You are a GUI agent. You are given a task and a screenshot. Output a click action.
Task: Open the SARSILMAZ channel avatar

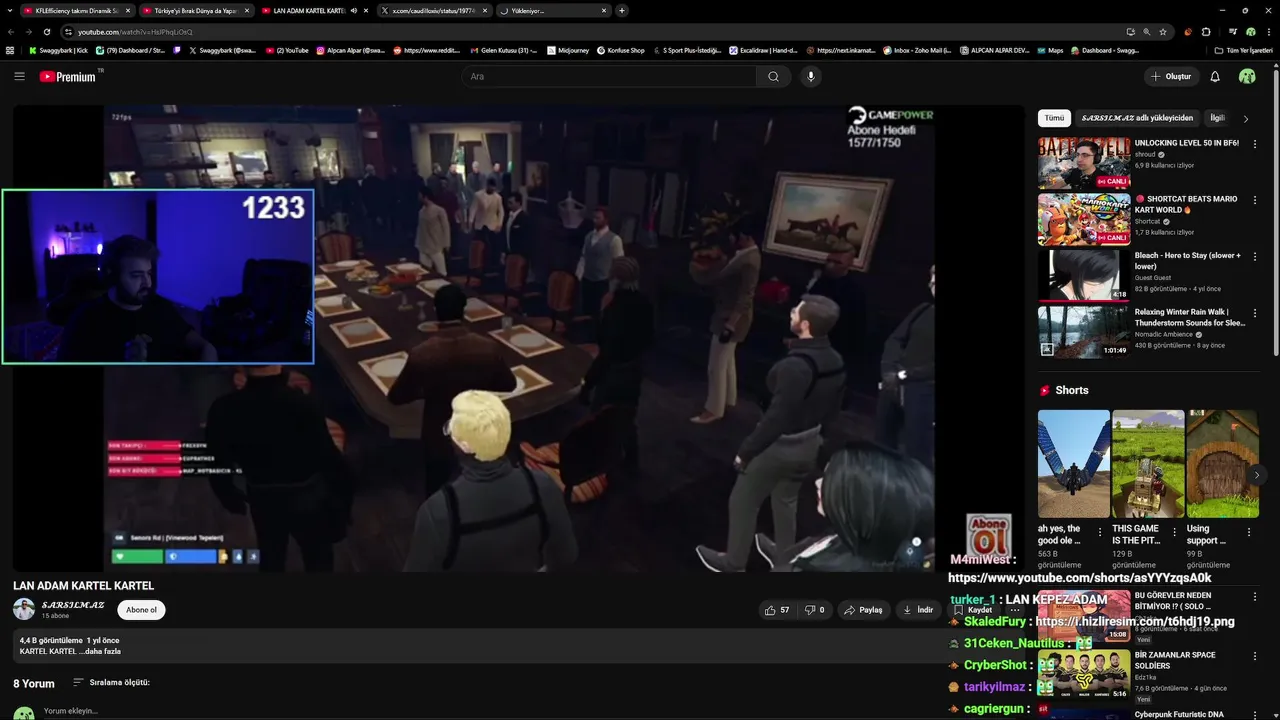(x=24, y=609)
